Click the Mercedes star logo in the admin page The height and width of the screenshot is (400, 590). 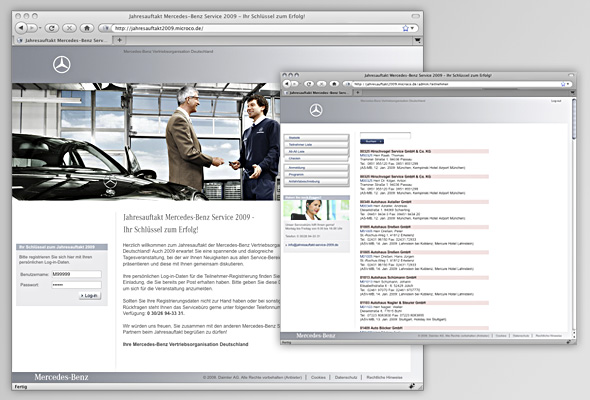[316, 110]
